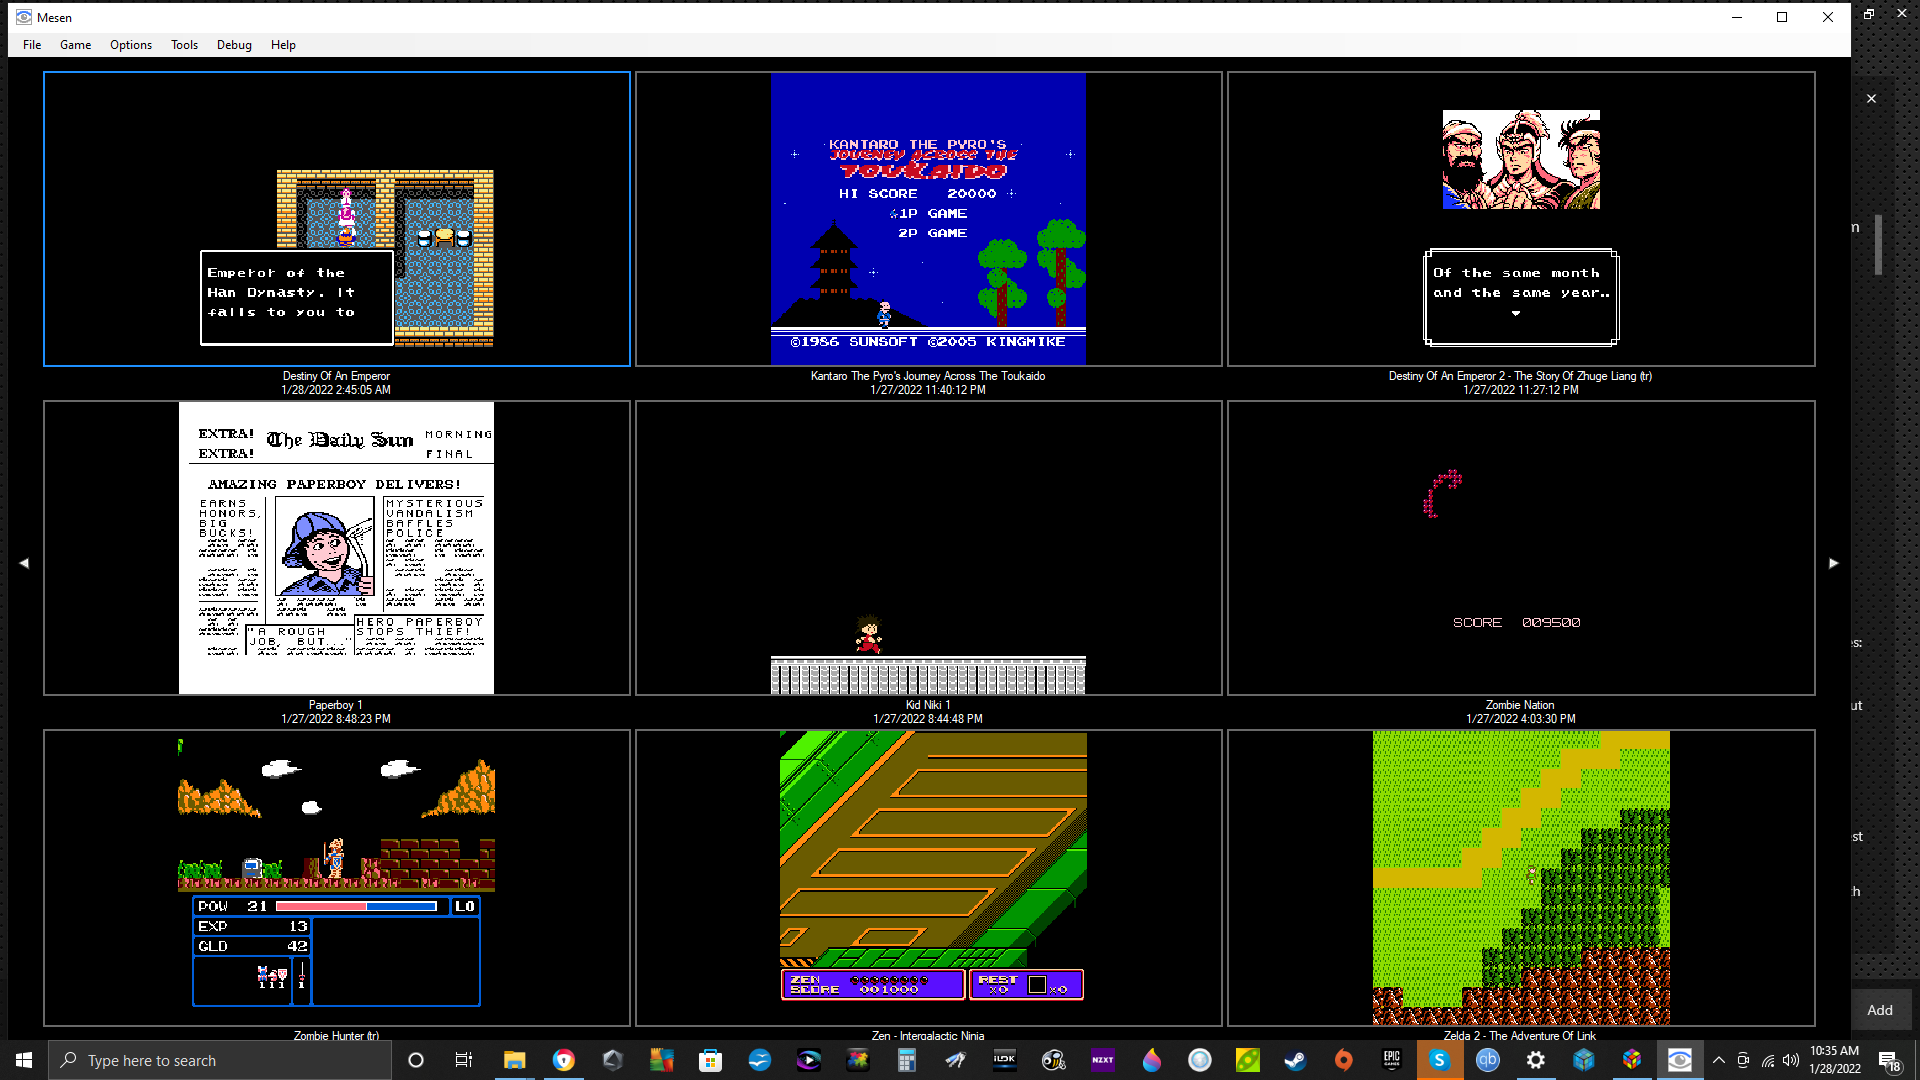
Task: Open Origin from the taskbar
Action: 1344,1060
